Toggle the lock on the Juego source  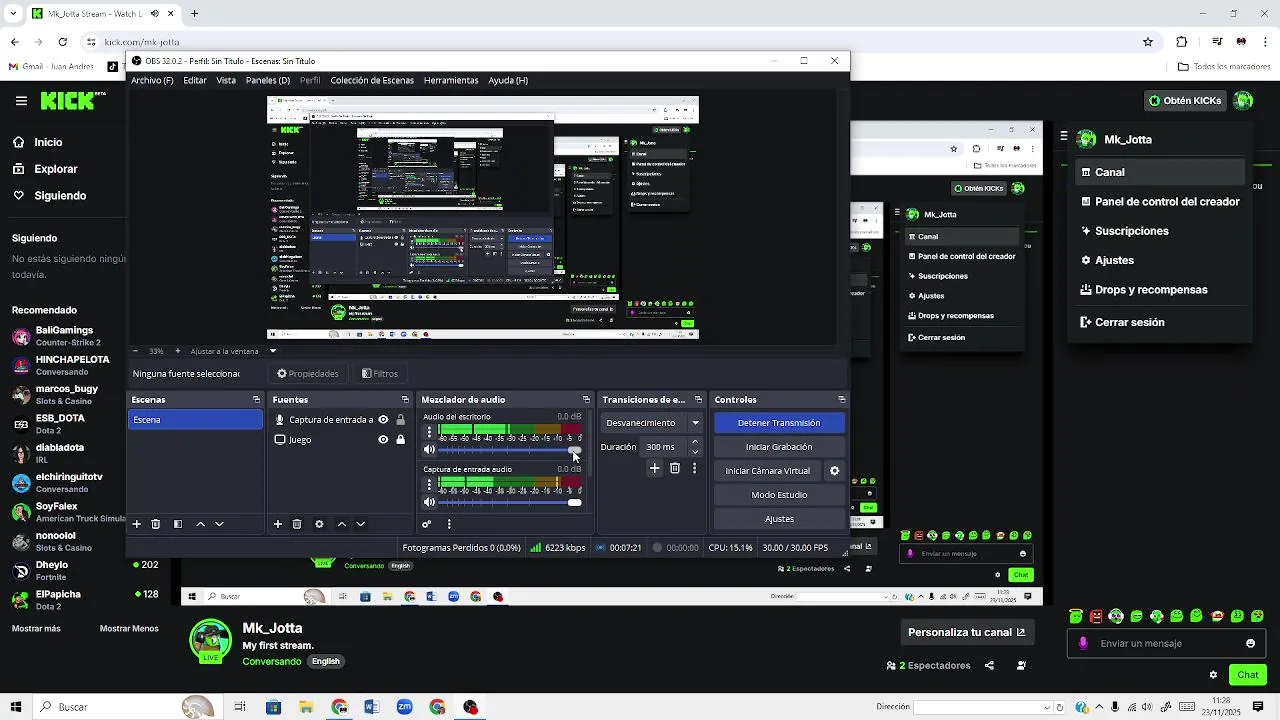401,440
